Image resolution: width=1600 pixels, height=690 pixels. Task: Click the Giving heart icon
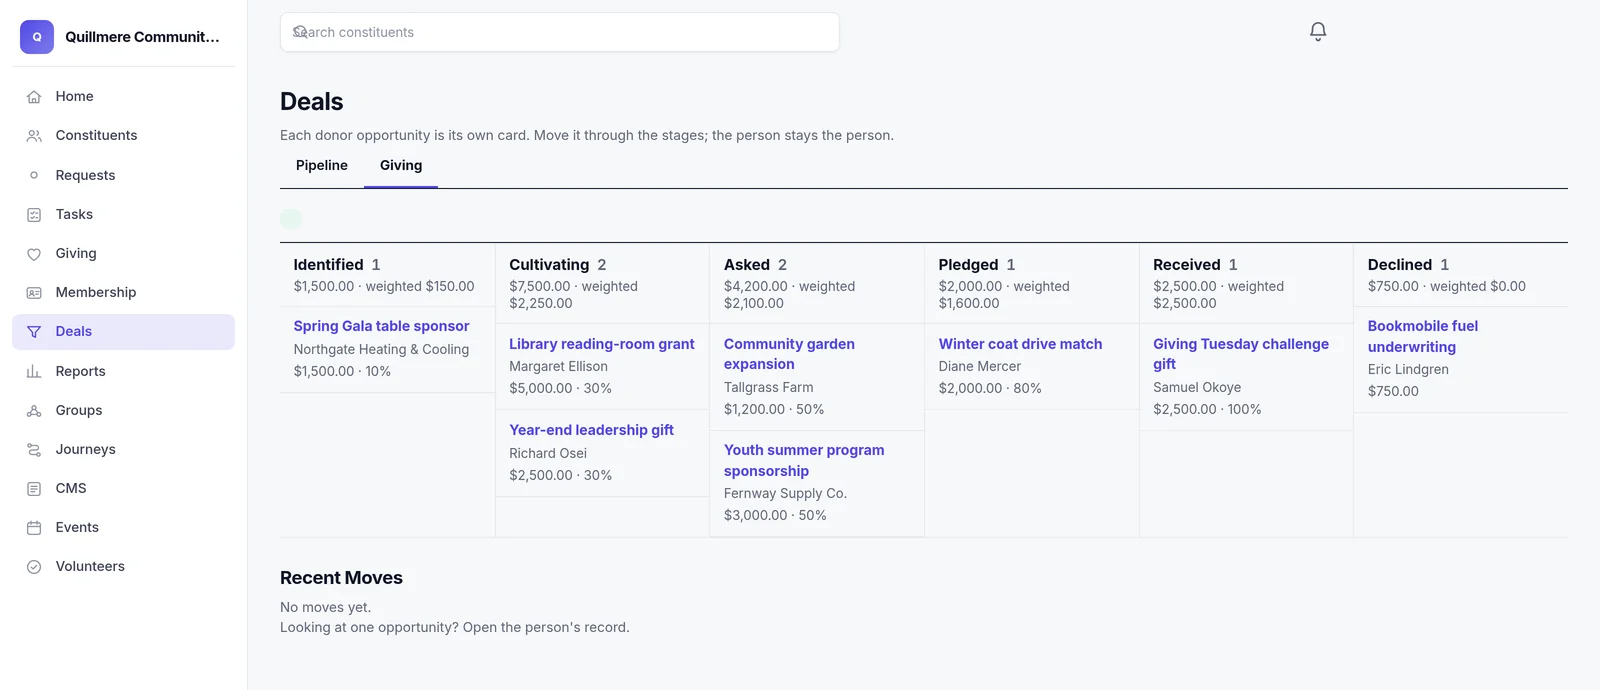pos(34,254)
